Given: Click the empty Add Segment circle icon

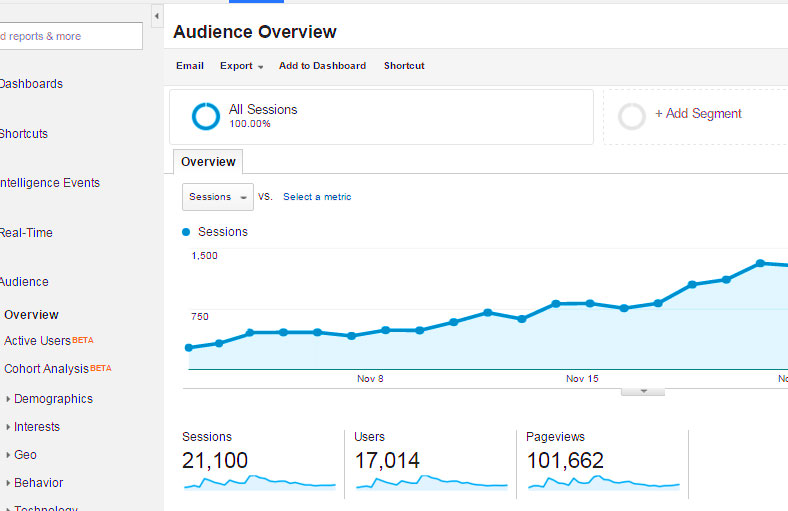Looking at the screenshot, I should click(x=632, y=117).
